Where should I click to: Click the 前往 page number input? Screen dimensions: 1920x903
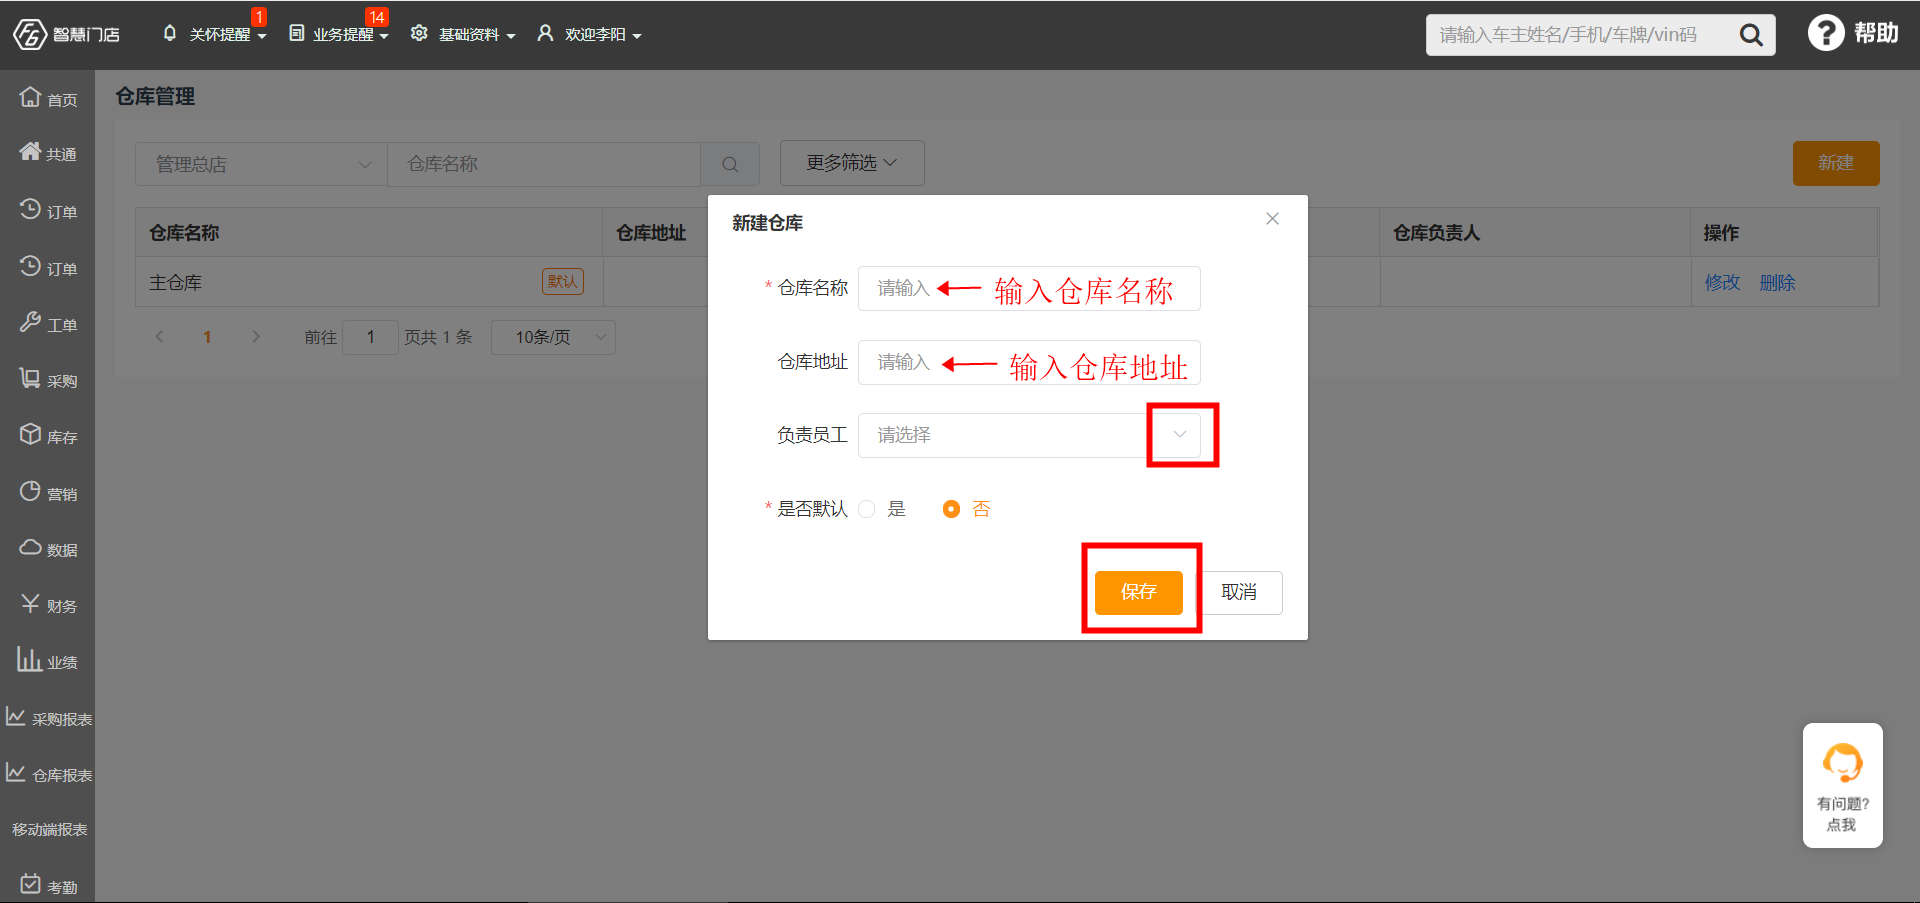370,337
